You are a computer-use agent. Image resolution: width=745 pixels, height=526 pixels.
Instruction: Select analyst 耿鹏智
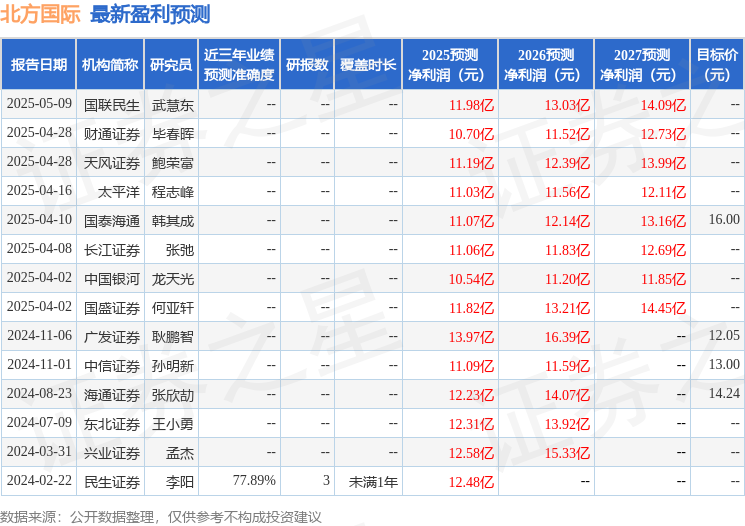[173, 337]
